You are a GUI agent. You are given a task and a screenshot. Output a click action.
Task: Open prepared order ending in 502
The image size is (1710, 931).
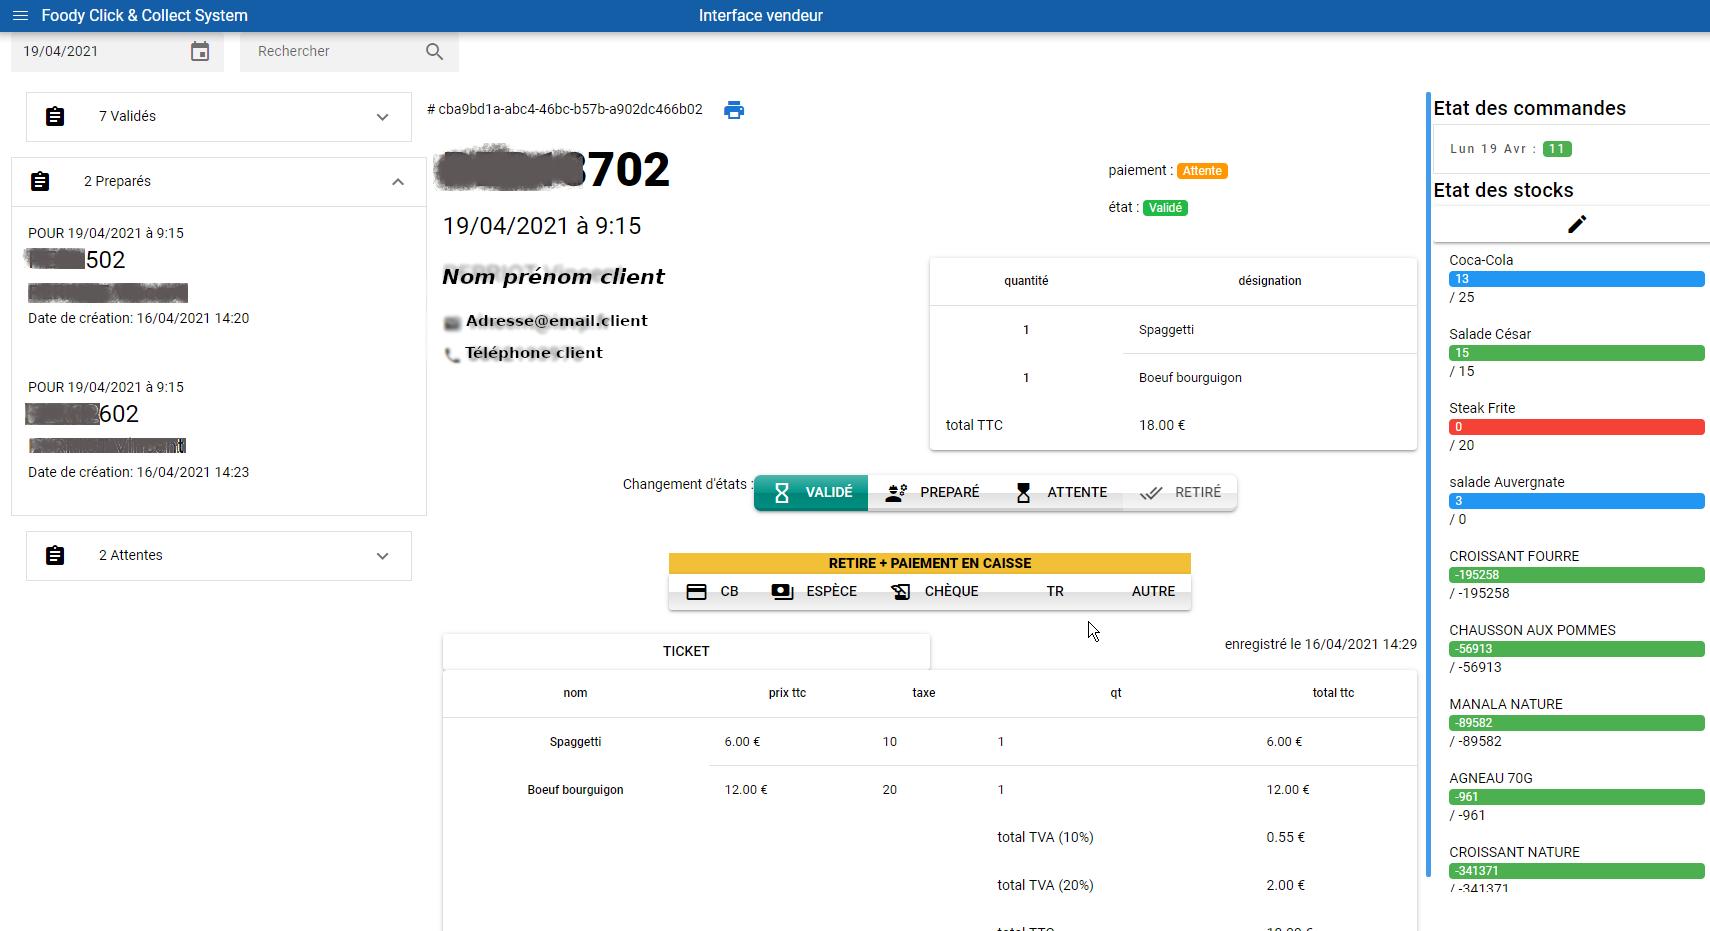pos(105,261)
